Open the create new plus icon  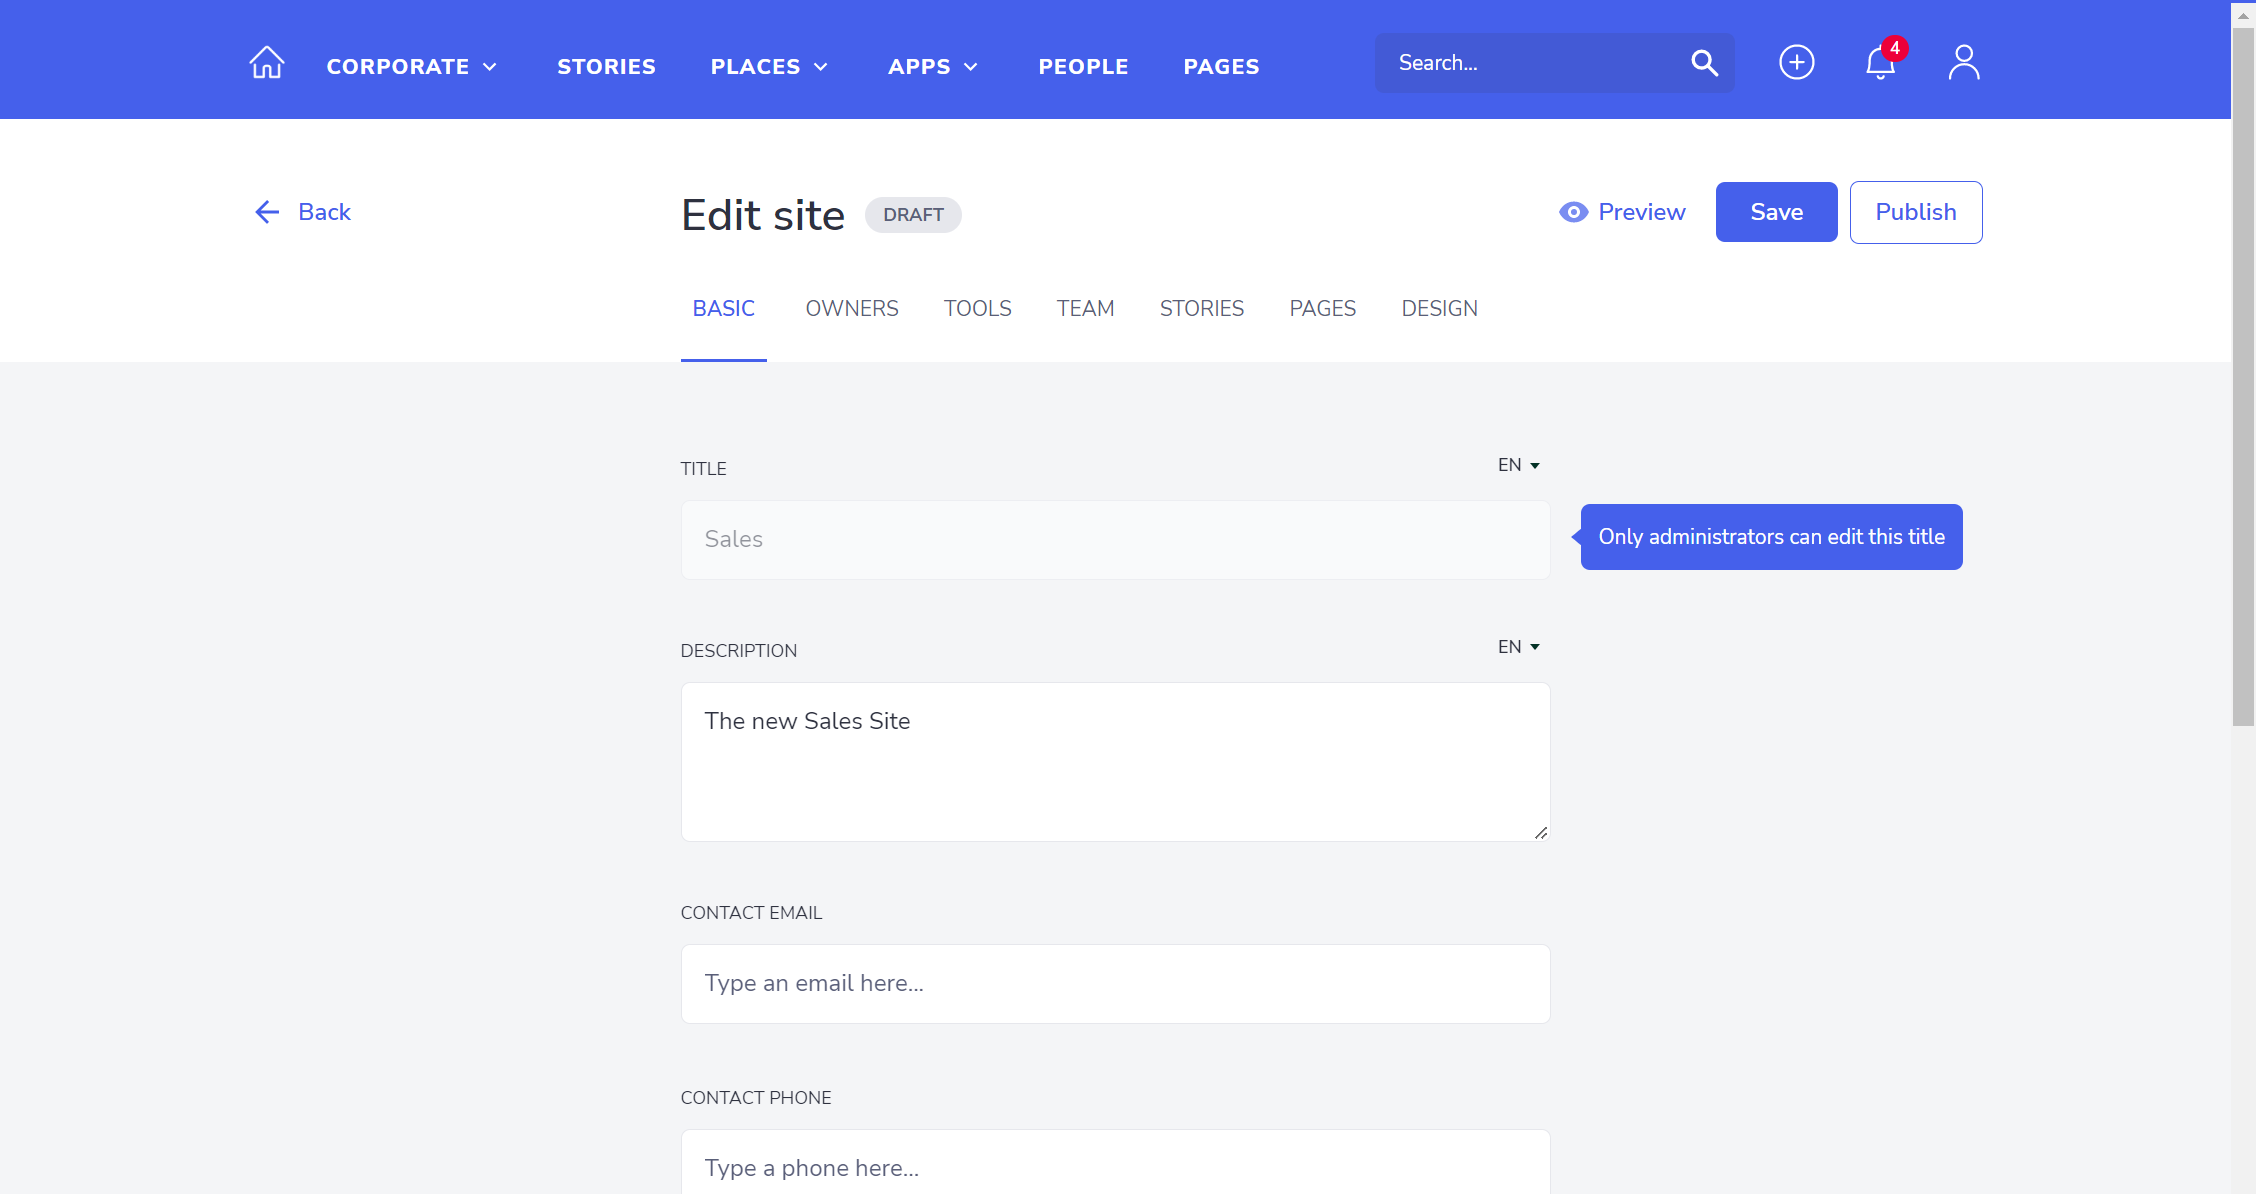click(1796, 62)
